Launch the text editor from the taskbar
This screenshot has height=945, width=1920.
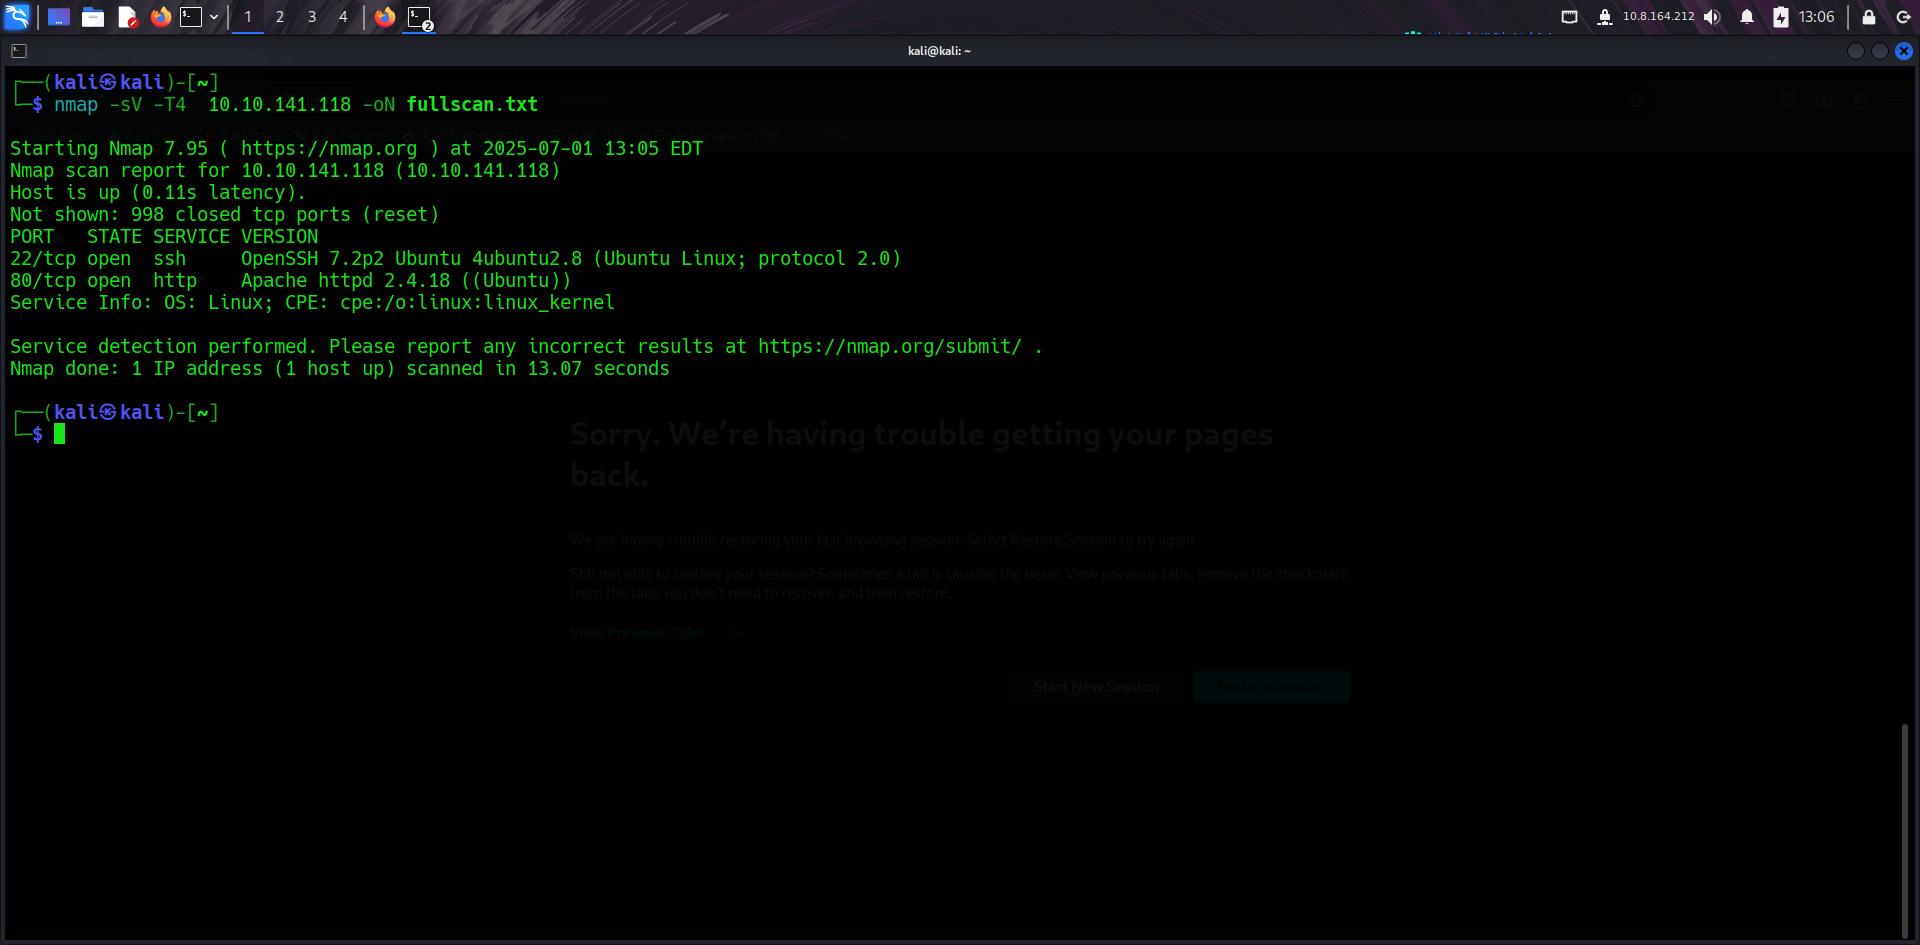[x=127, y=17]
